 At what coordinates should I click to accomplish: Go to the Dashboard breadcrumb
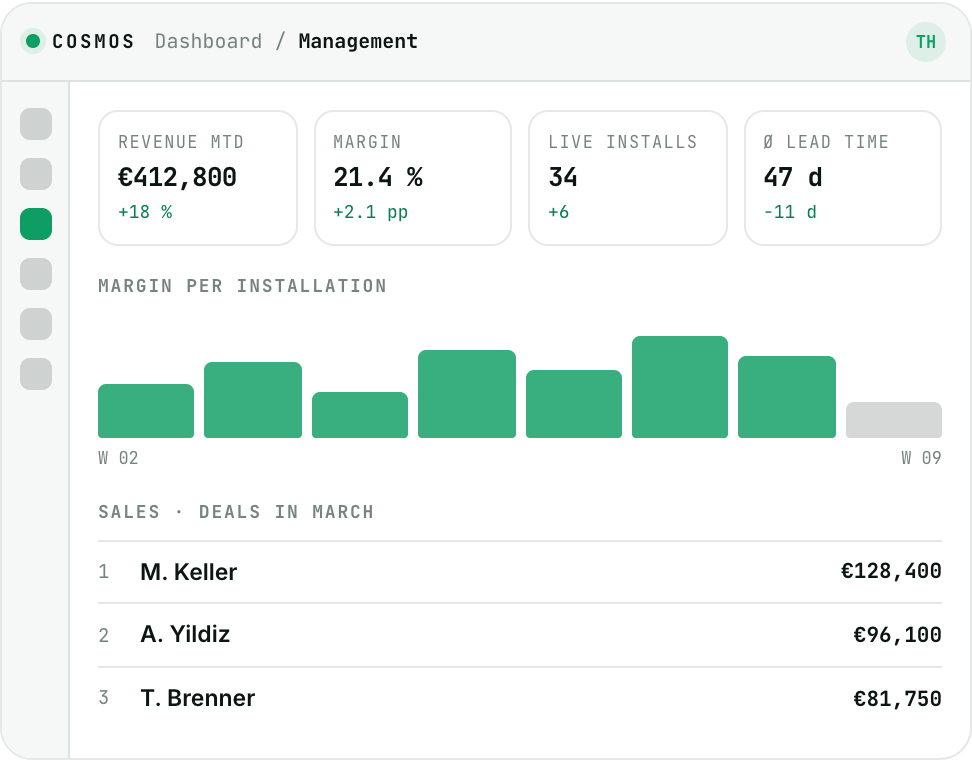(x=208, y=42)
